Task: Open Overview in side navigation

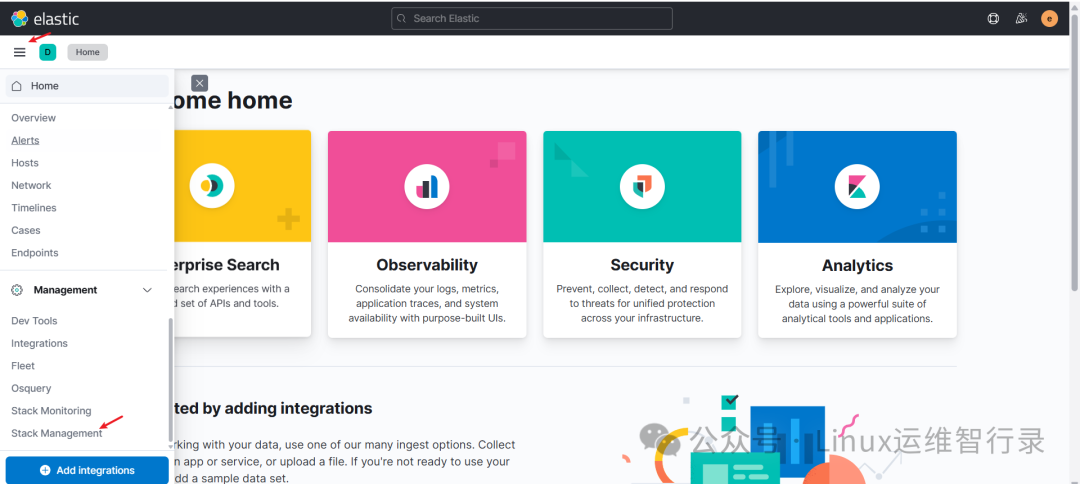Action: click(x=34, y=118)
